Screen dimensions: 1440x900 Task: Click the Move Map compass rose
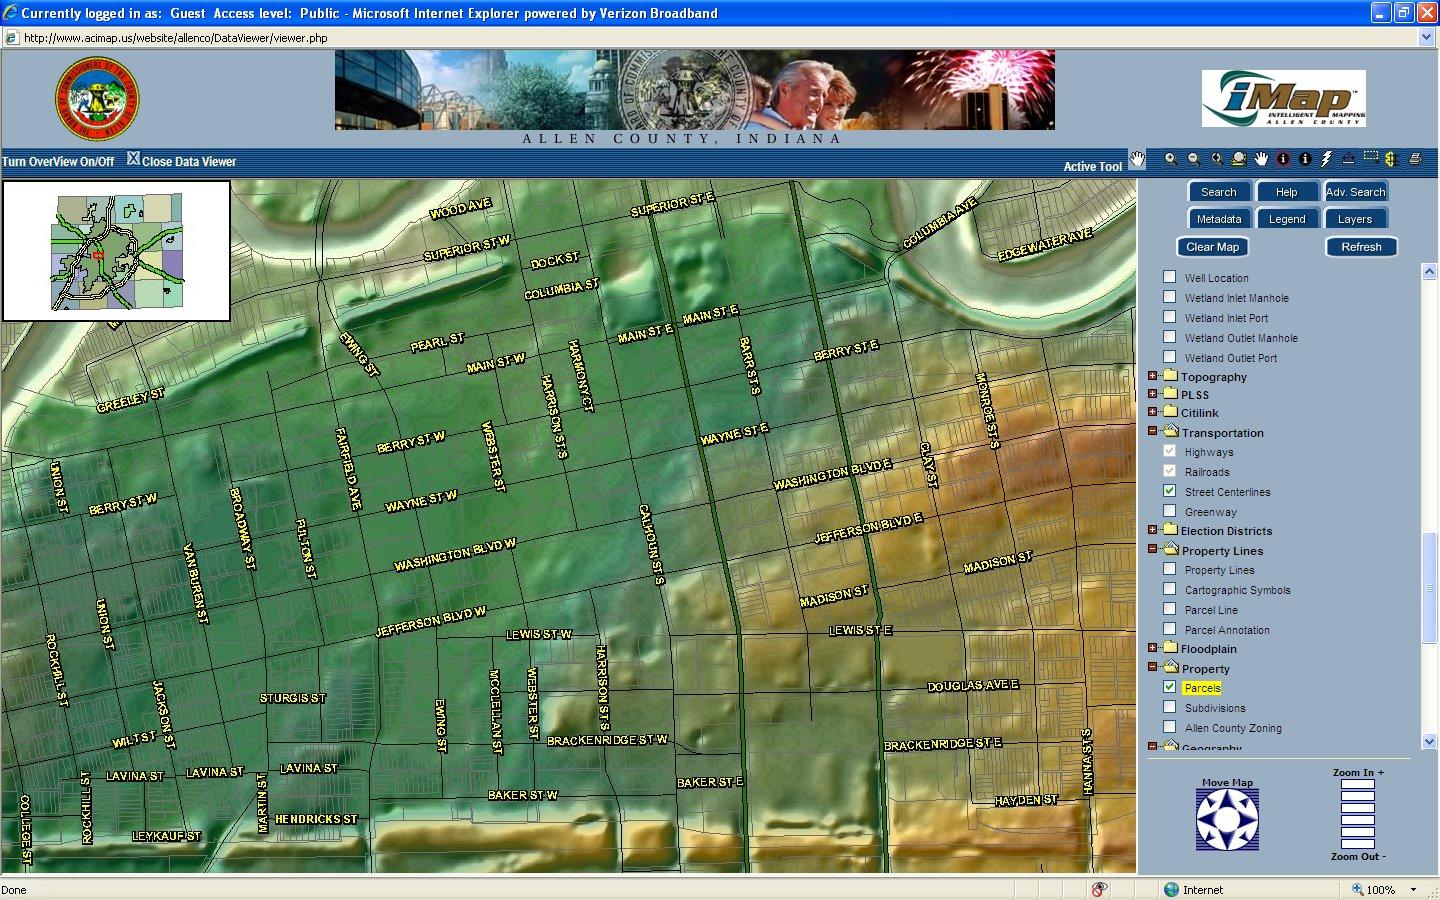click(x=1227, y=819)
